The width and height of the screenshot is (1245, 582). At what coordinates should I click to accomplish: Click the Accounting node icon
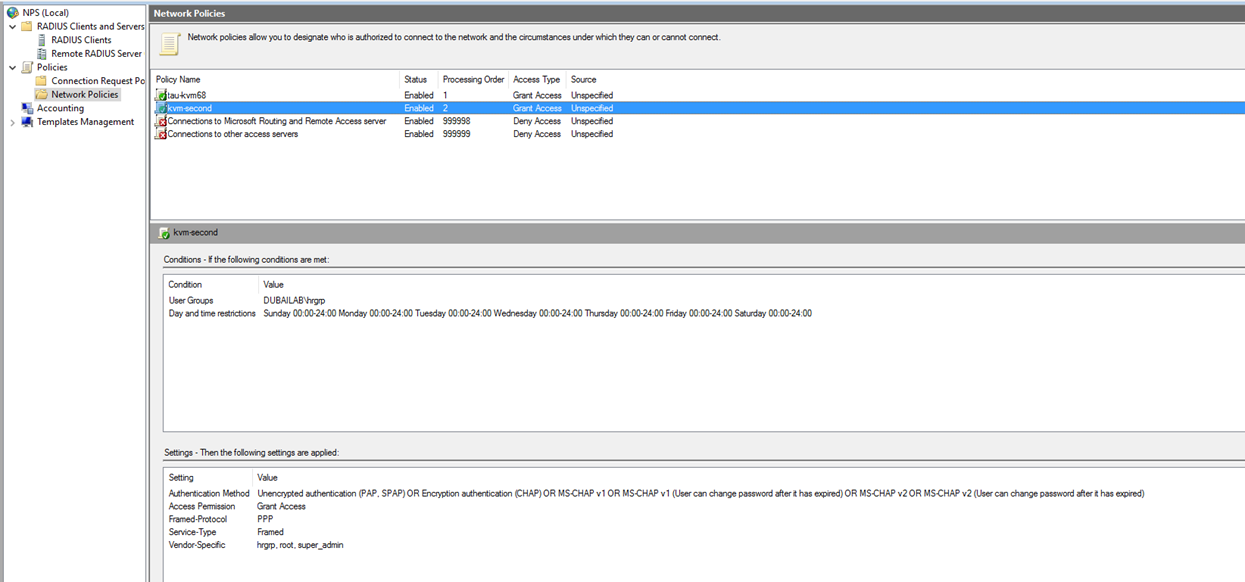click(x=27, y=108)
